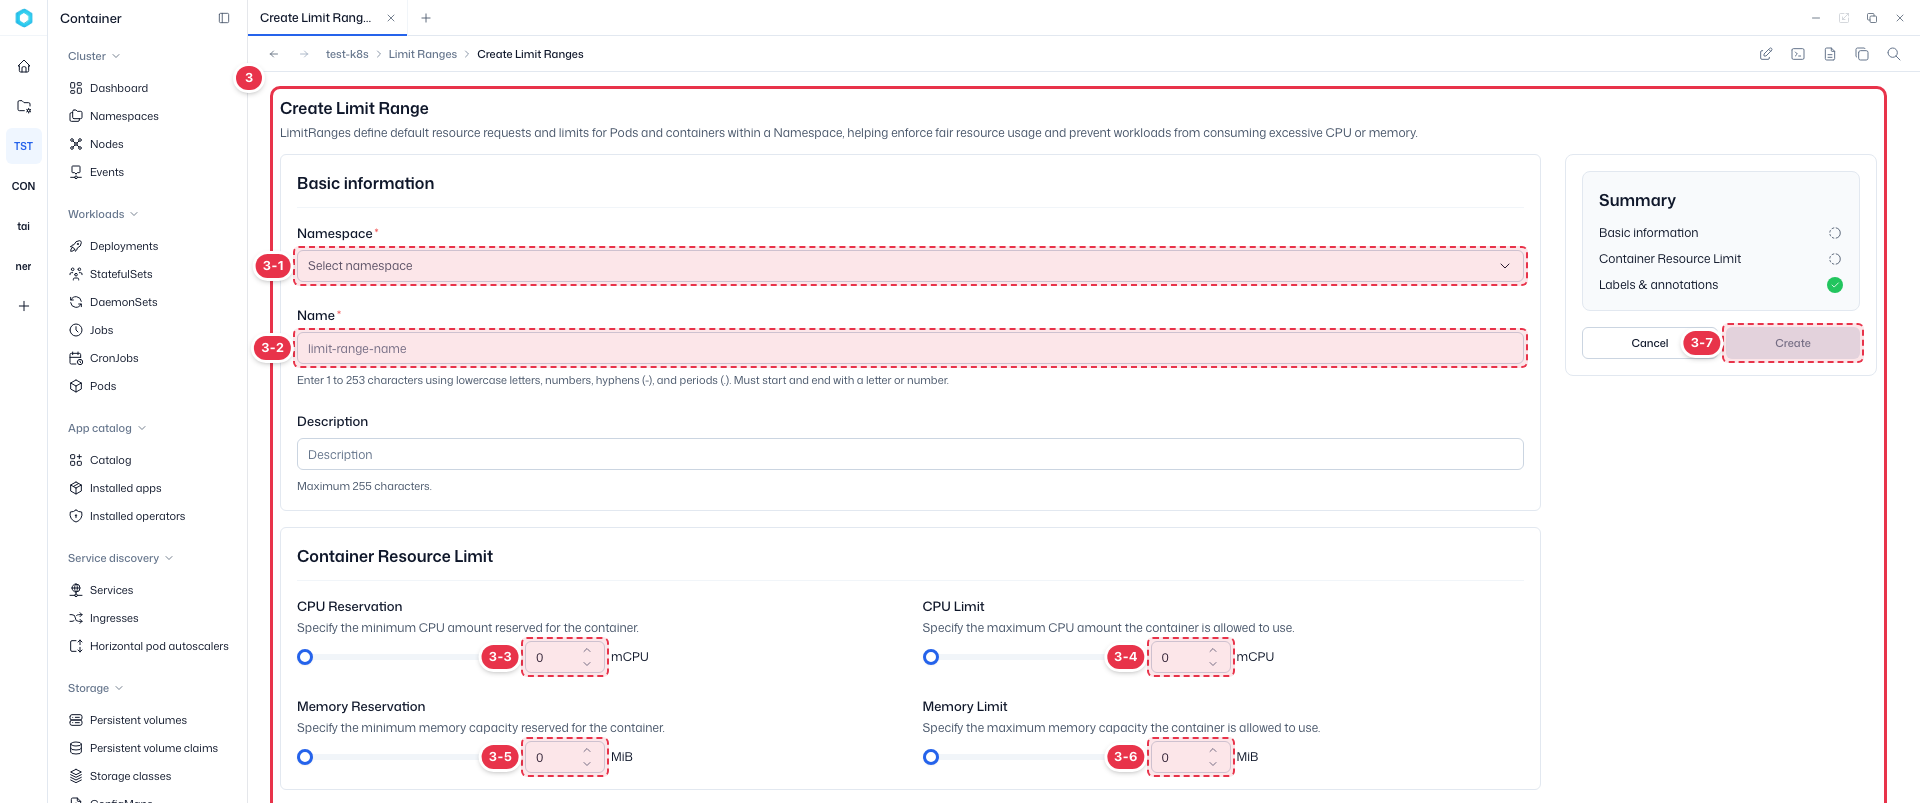This screenshot has width=1920, height=803.
Task: Open the Select namespace dropdown
Action: (x=910, y=266)
